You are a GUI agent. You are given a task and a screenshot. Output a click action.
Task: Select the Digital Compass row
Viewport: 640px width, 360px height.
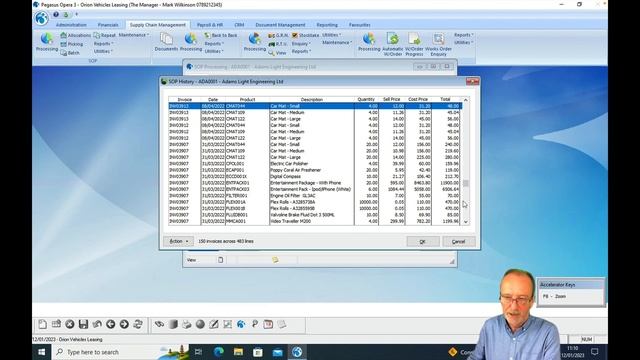(315, 176)
